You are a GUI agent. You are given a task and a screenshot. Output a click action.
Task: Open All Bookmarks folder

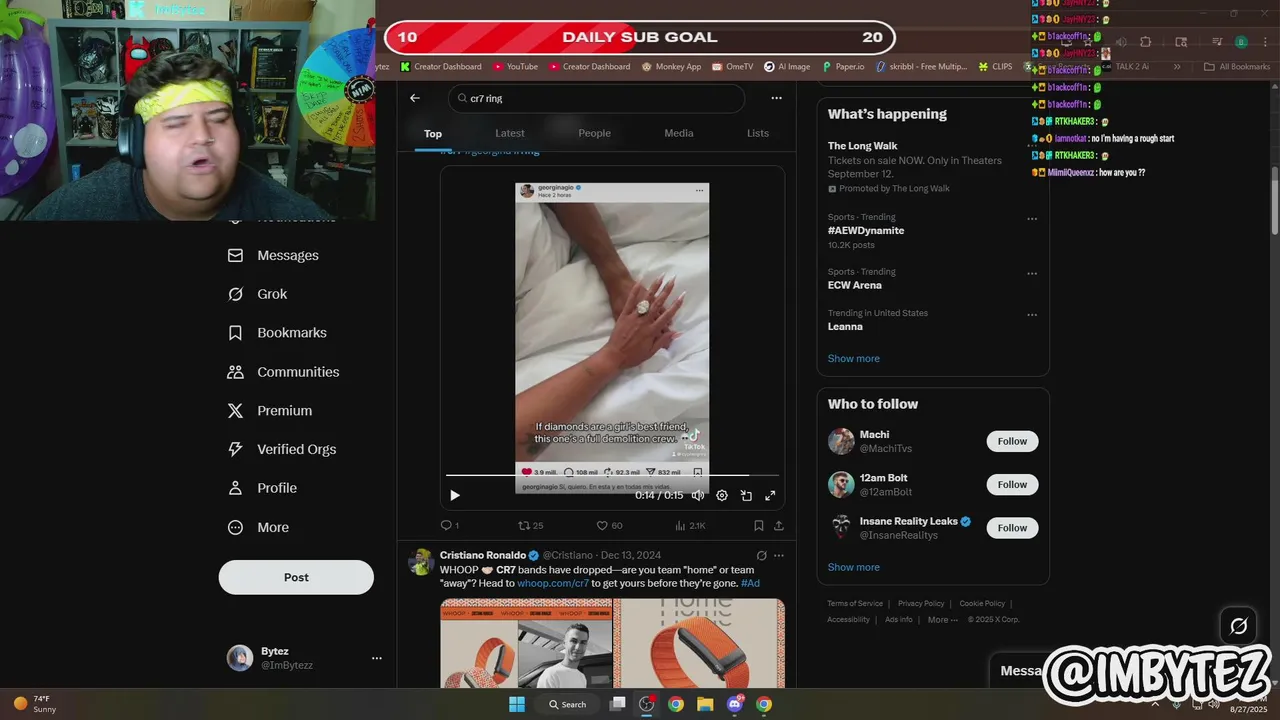click(x=1237, y=67)
